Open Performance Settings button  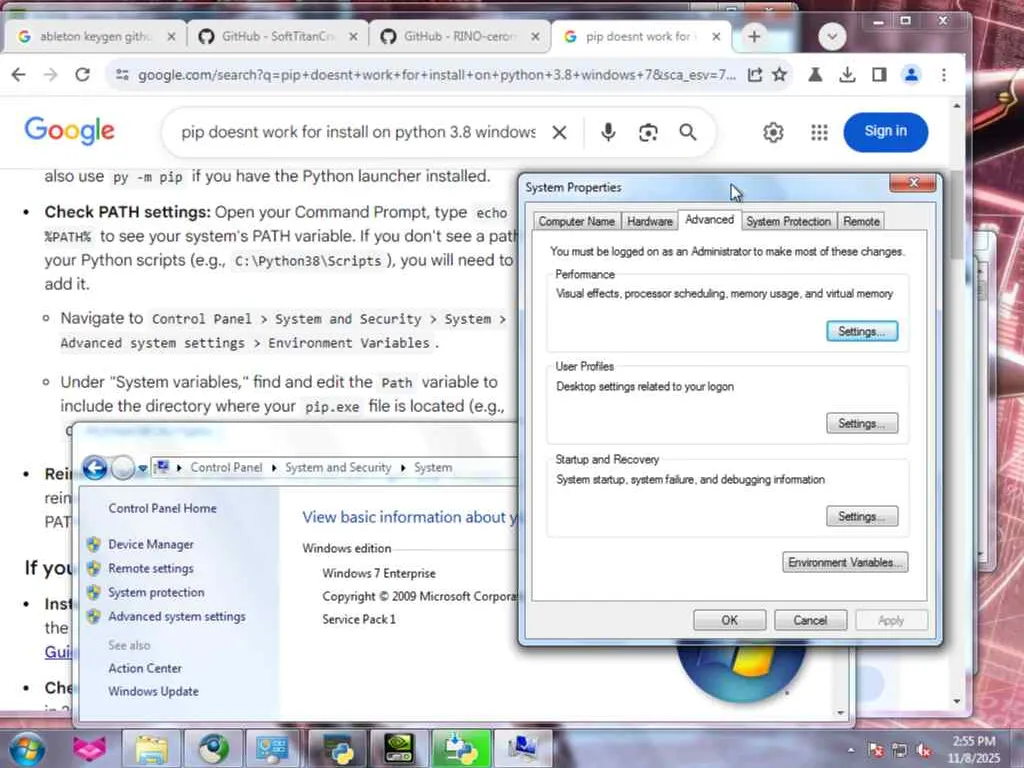tap(861, 331)
